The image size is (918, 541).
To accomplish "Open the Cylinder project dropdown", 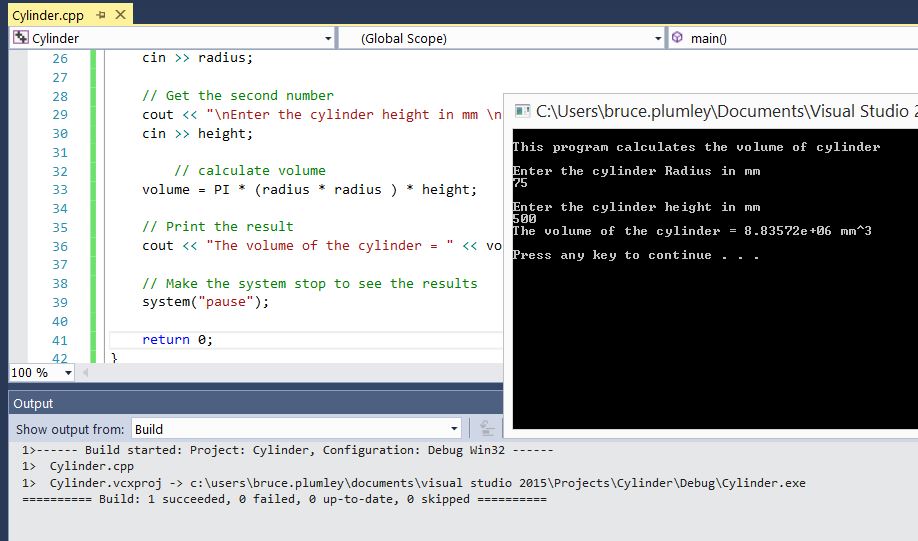I will click(x=329, y=39).
